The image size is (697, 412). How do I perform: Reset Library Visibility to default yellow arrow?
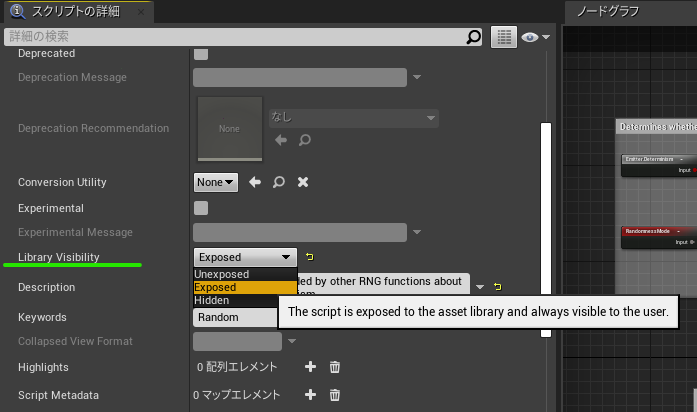[x=310, y=257]
